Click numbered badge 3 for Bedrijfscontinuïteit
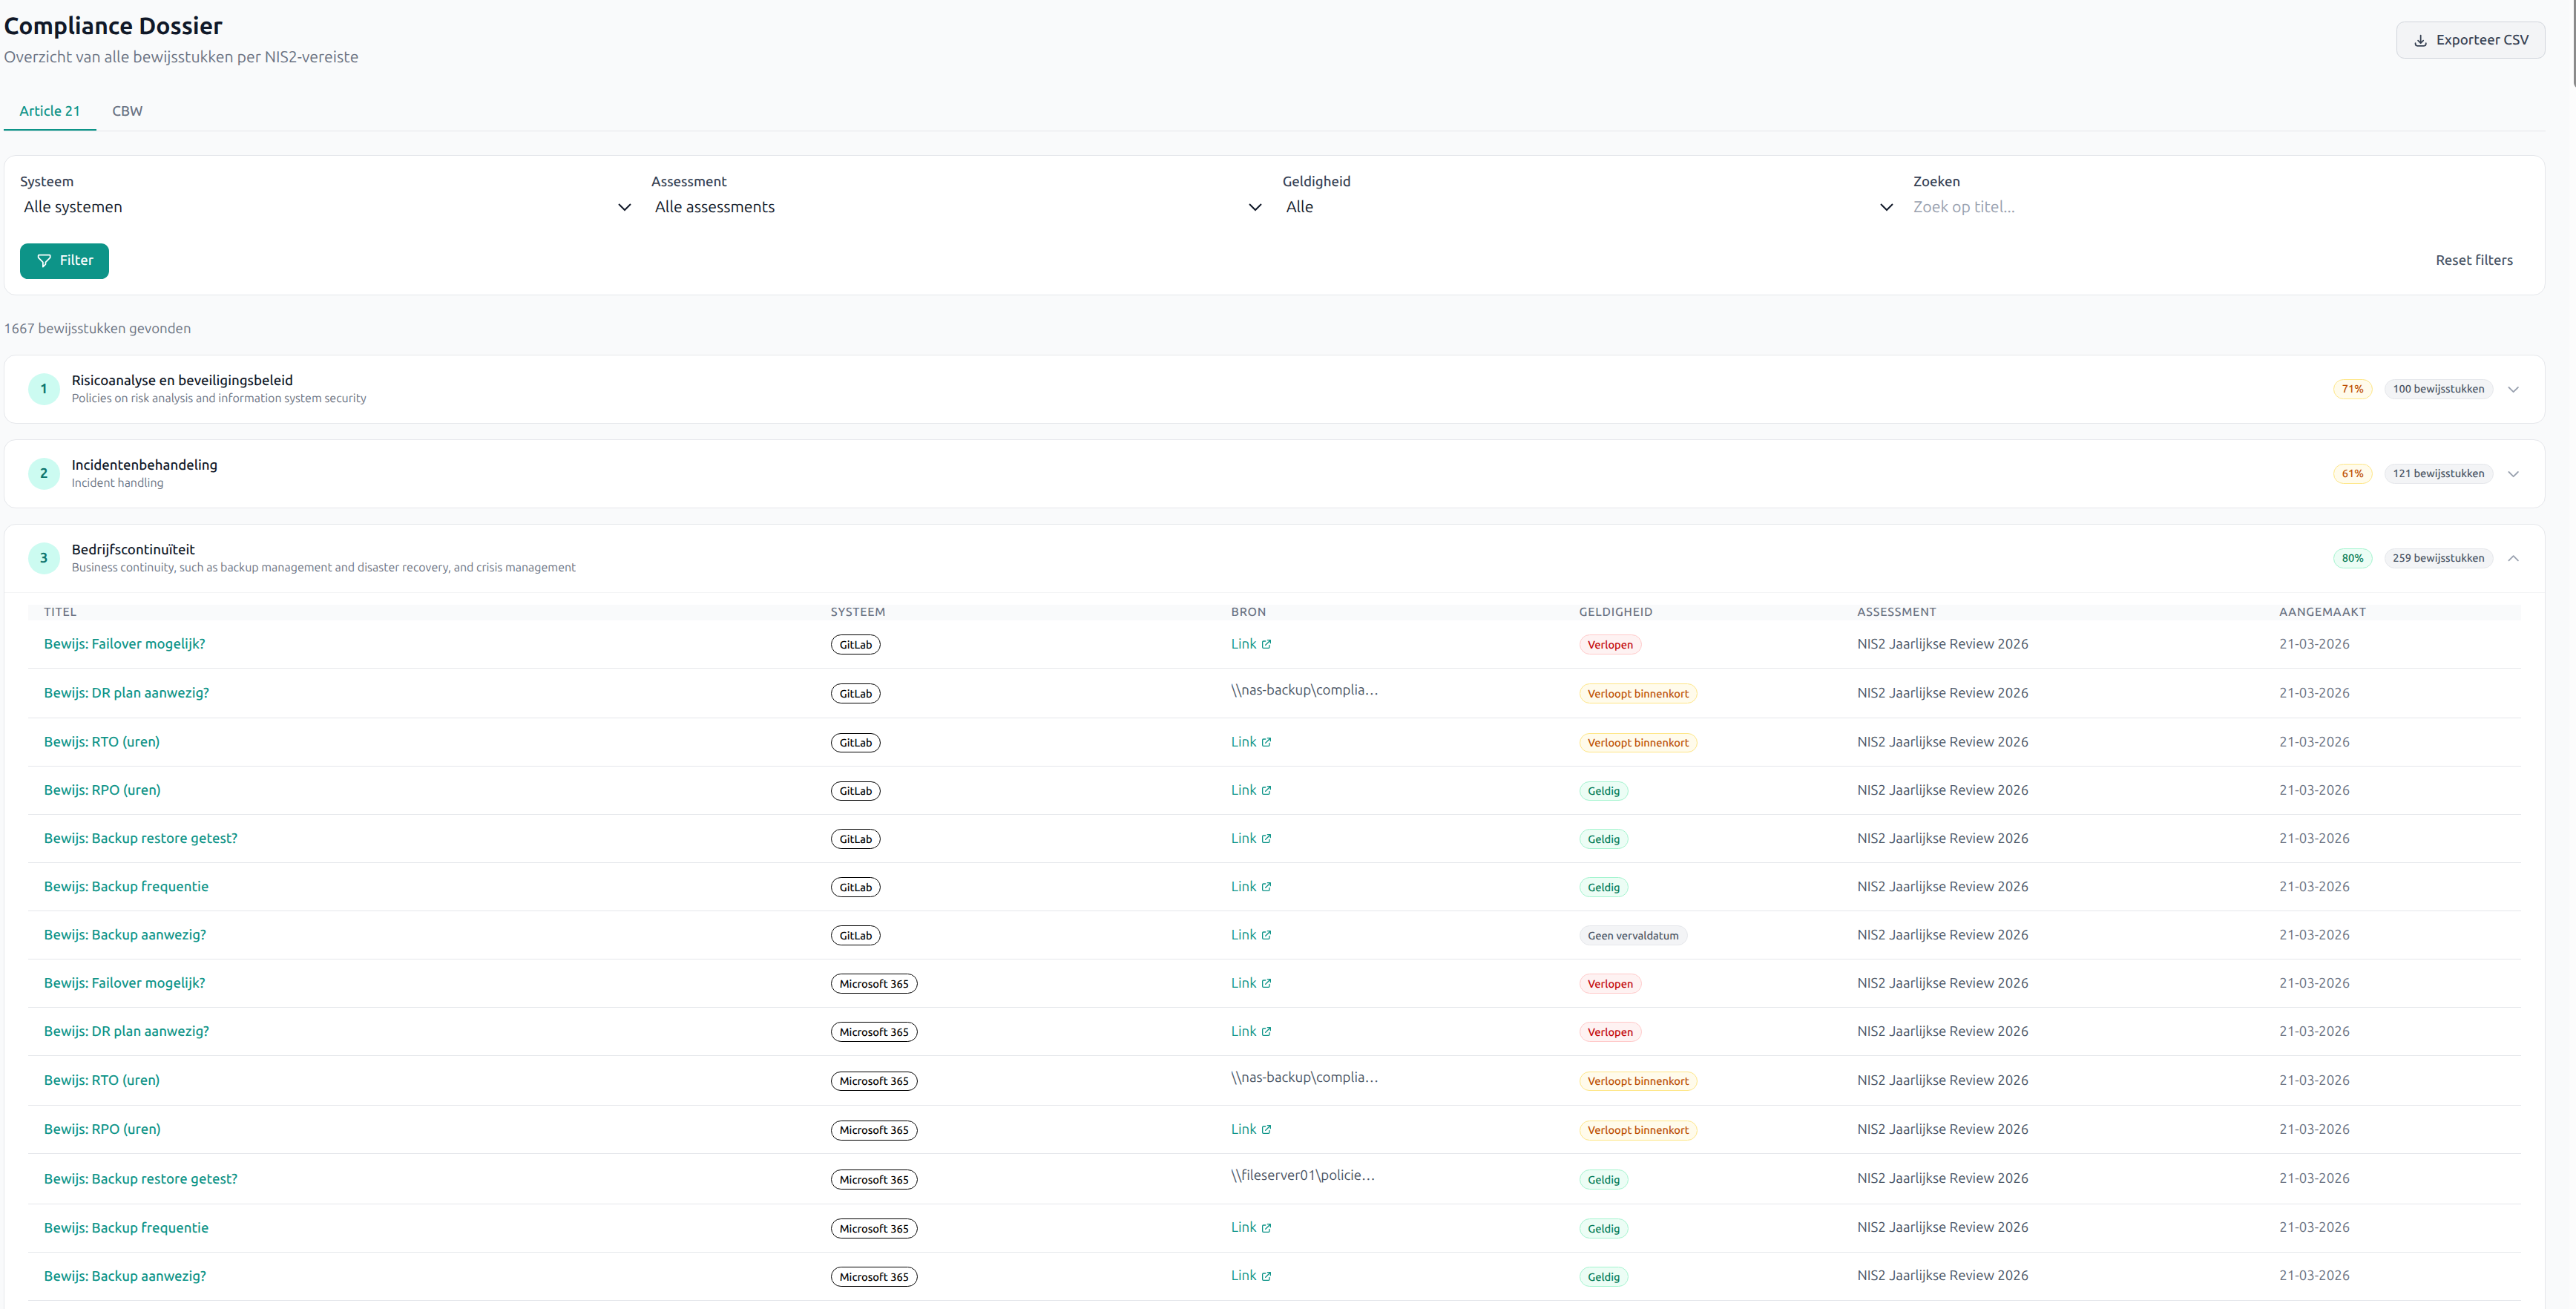The image size is (2576, 1309). pos(43,558)
